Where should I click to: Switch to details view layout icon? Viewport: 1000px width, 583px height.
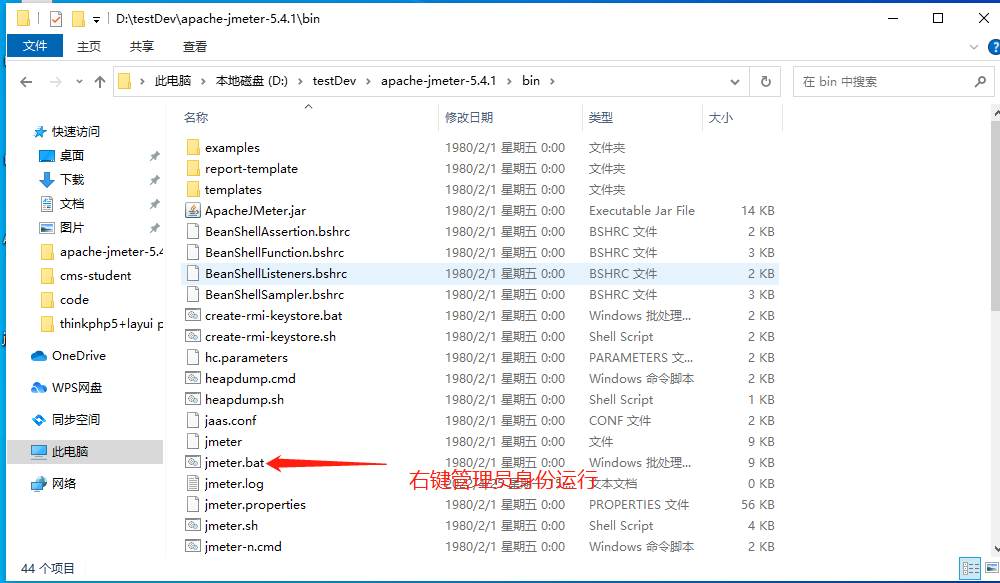pyautogui.click(x=971, y=568)
